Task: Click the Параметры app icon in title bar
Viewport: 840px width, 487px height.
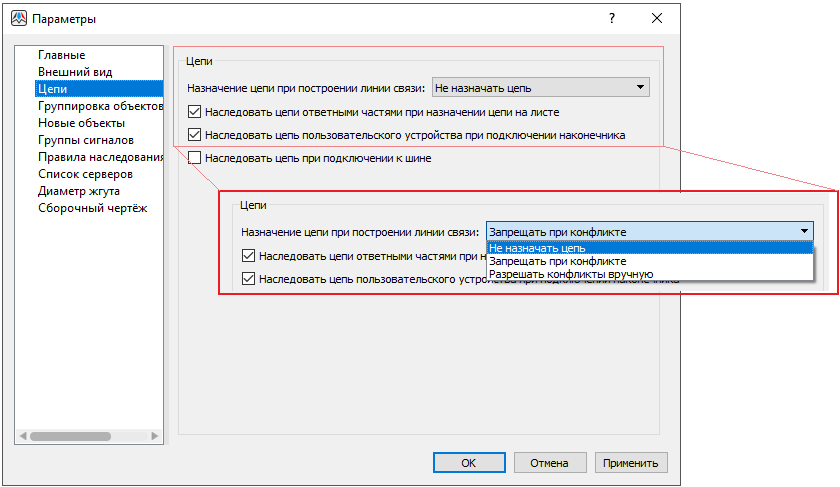Action: (19, 19)
